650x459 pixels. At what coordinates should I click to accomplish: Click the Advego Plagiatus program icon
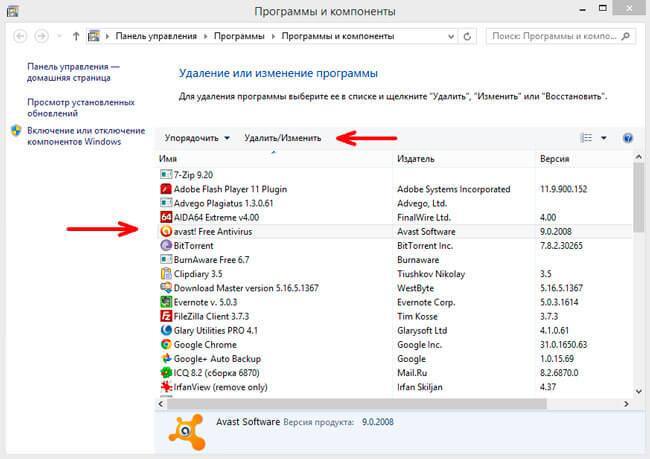point(166,203)
